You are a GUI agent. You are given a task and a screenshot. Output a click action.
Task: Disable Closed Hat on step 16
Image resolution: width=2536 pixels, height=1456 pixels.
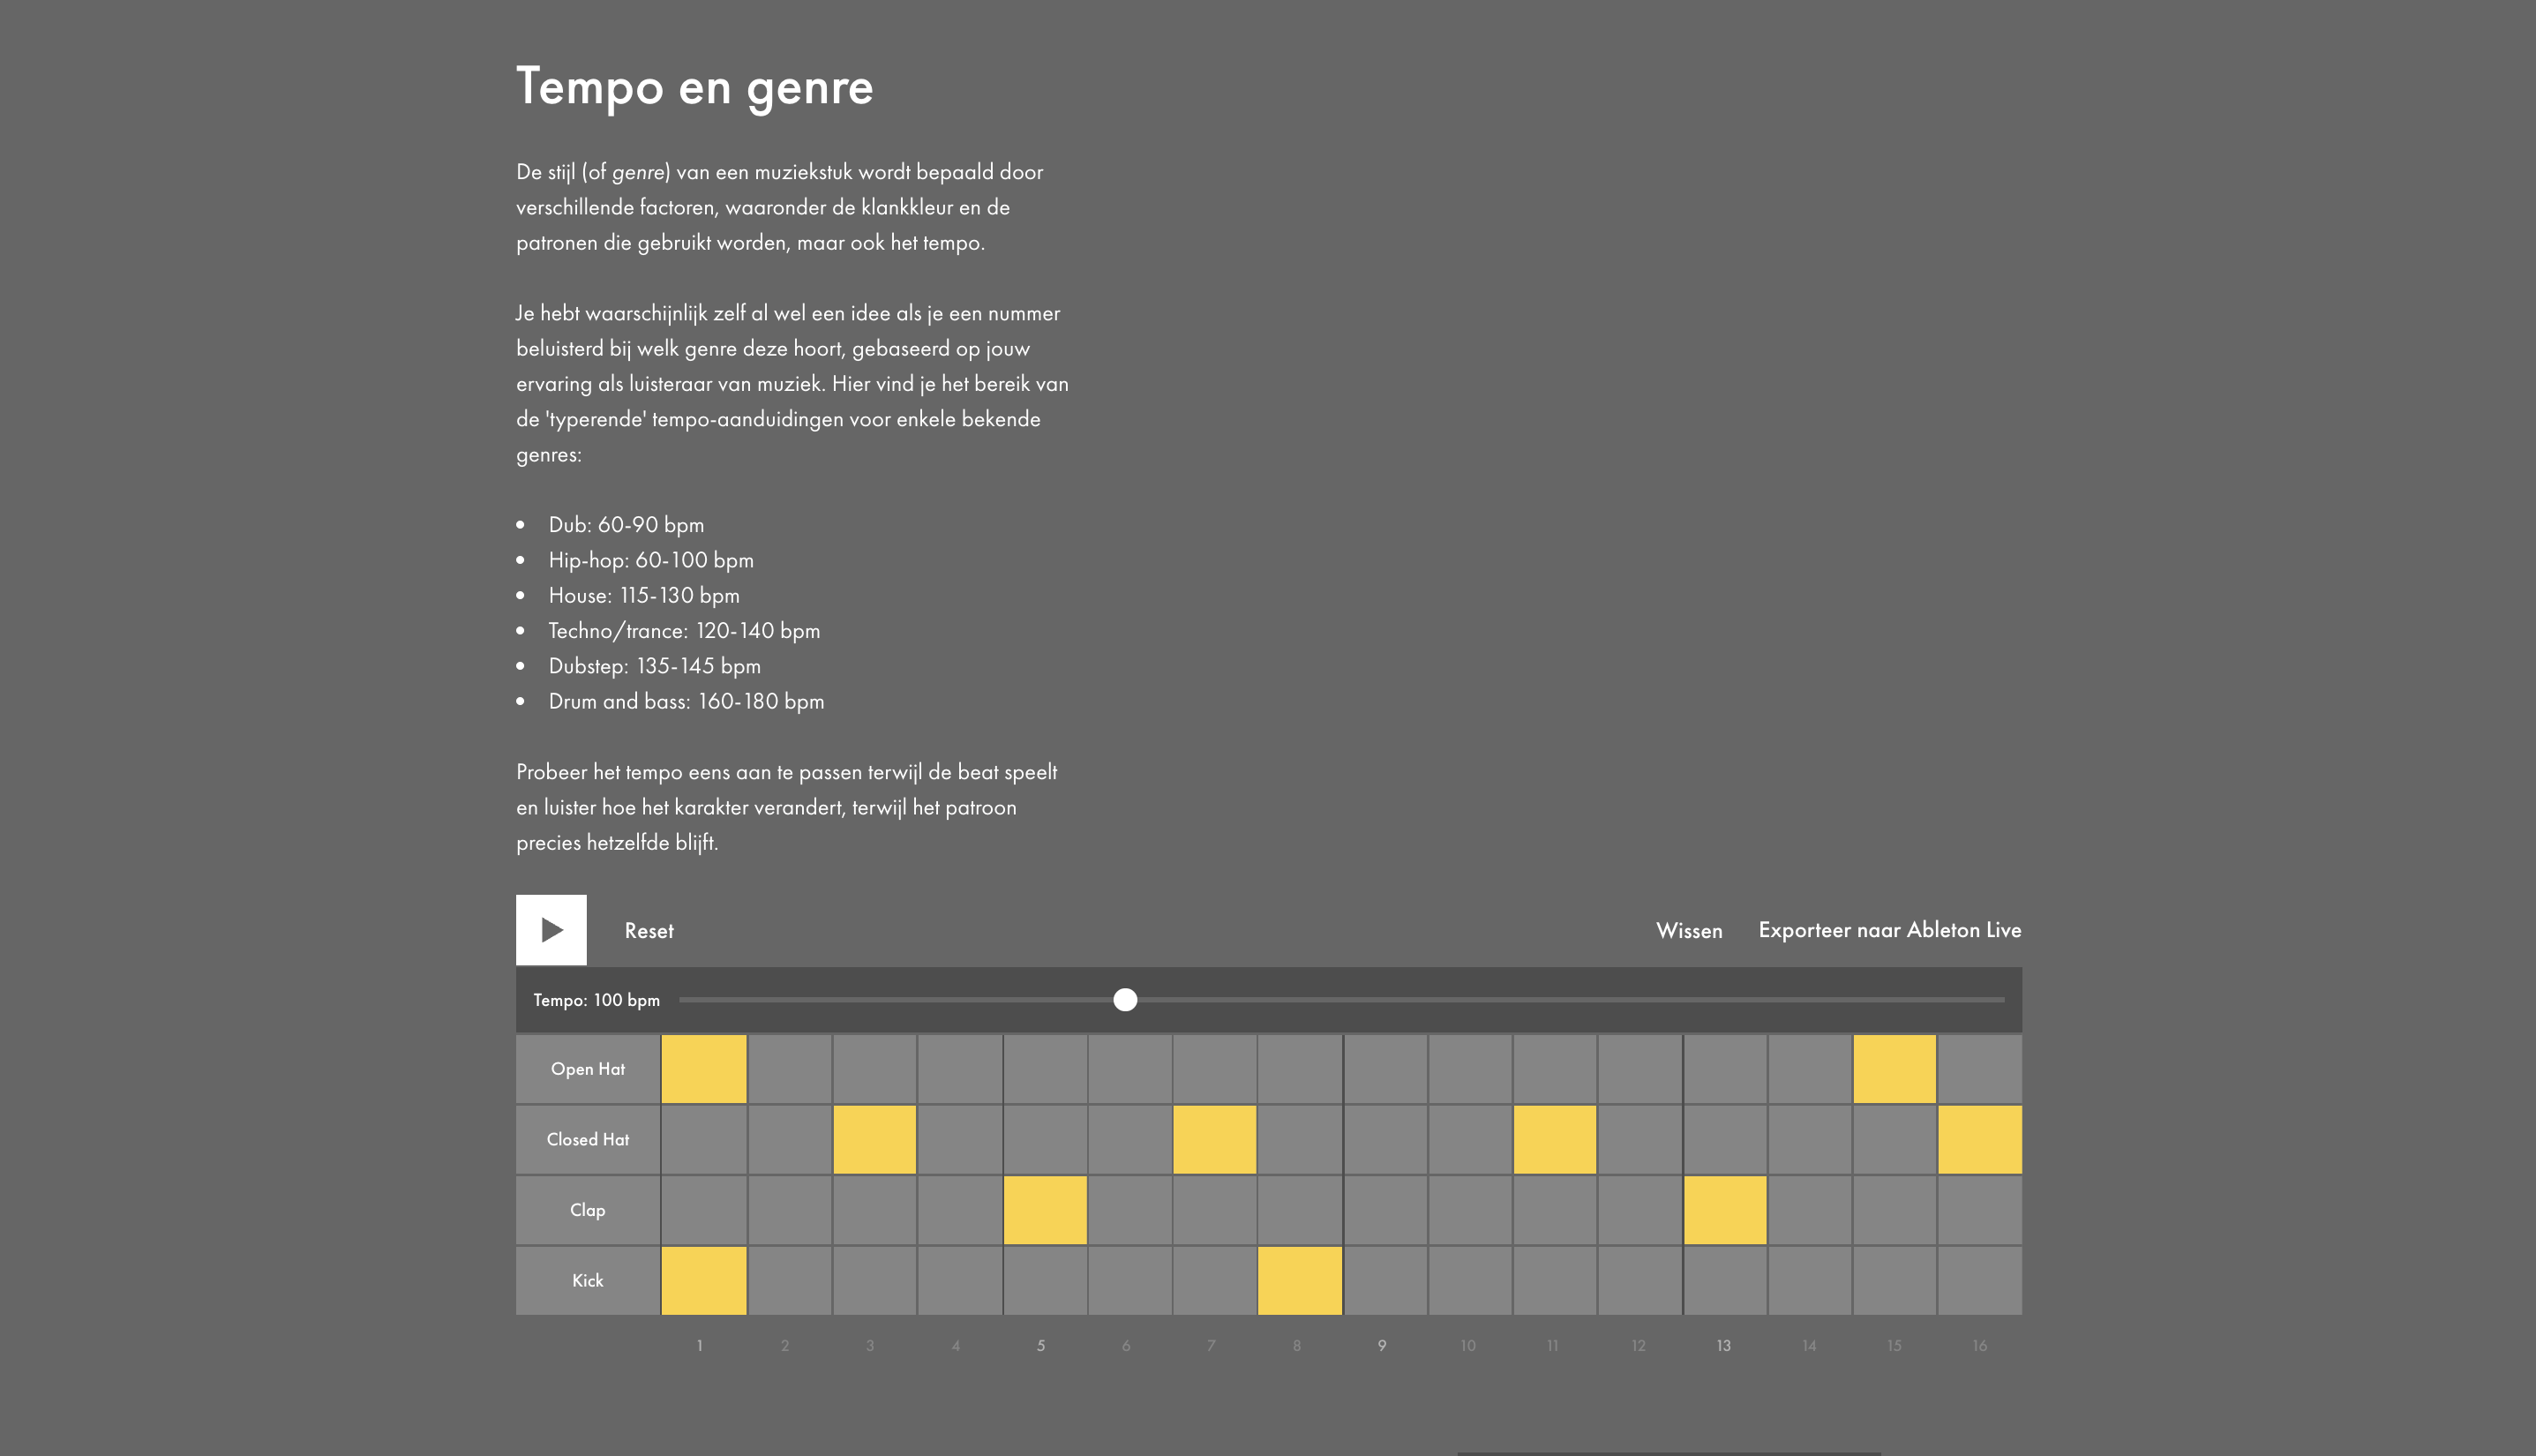[x=1979, y=1139]
